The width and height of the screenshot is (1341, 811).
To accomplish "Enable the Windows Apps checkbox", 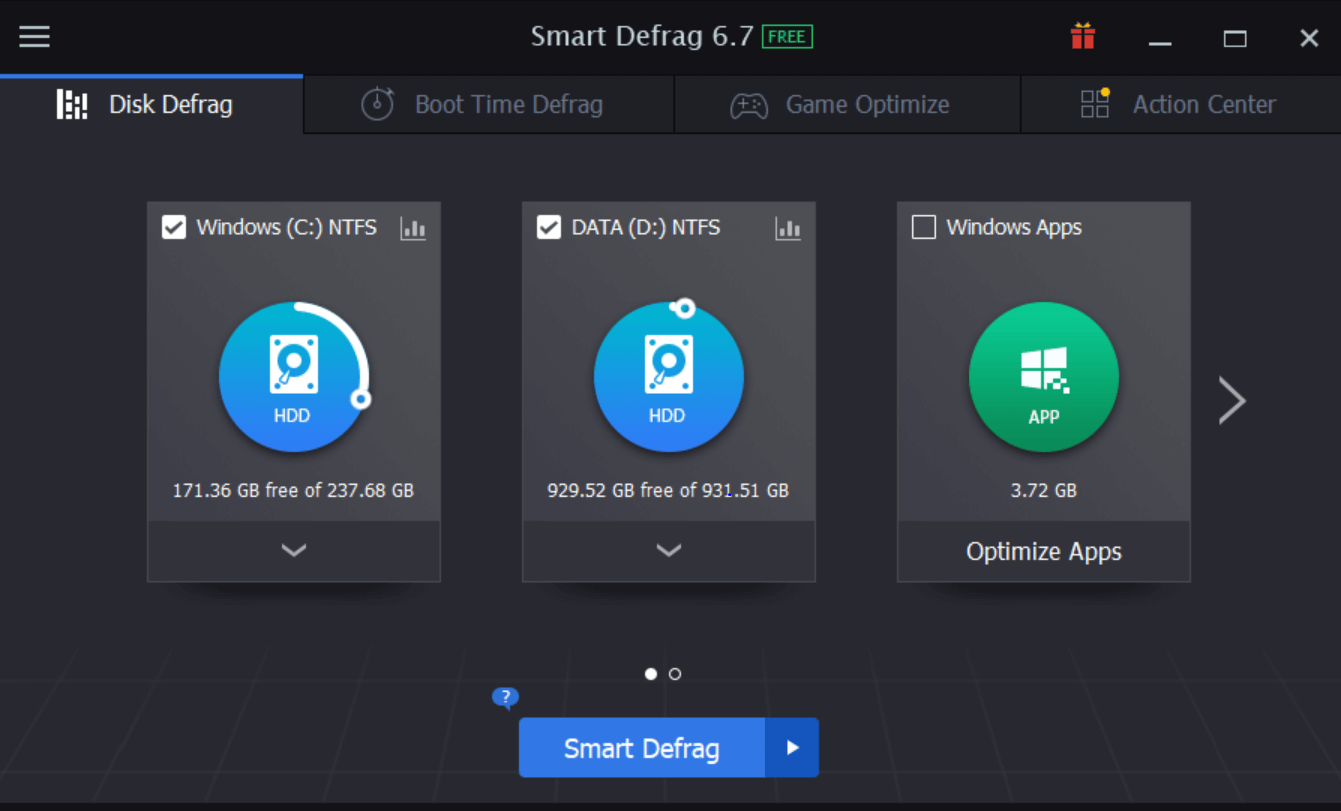I will (923, 227).
